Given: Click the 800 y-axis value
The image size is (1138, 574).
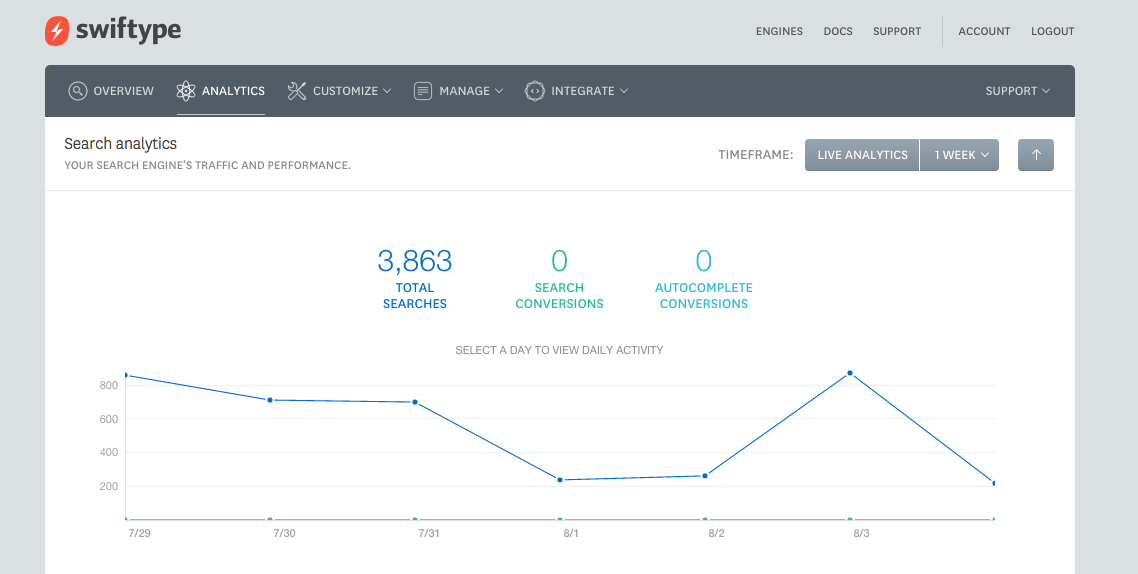Looking at the screenshot, I should [109, 385].
